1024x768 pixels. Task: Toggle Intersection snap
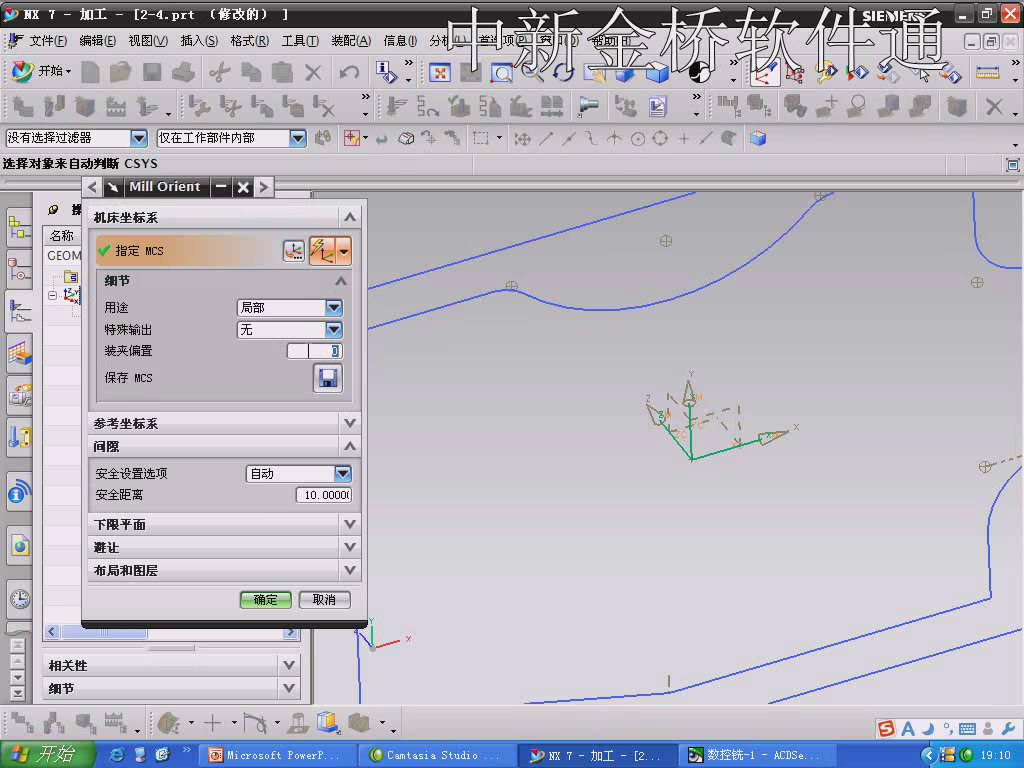pyautogui.click(x=615, y=138)
